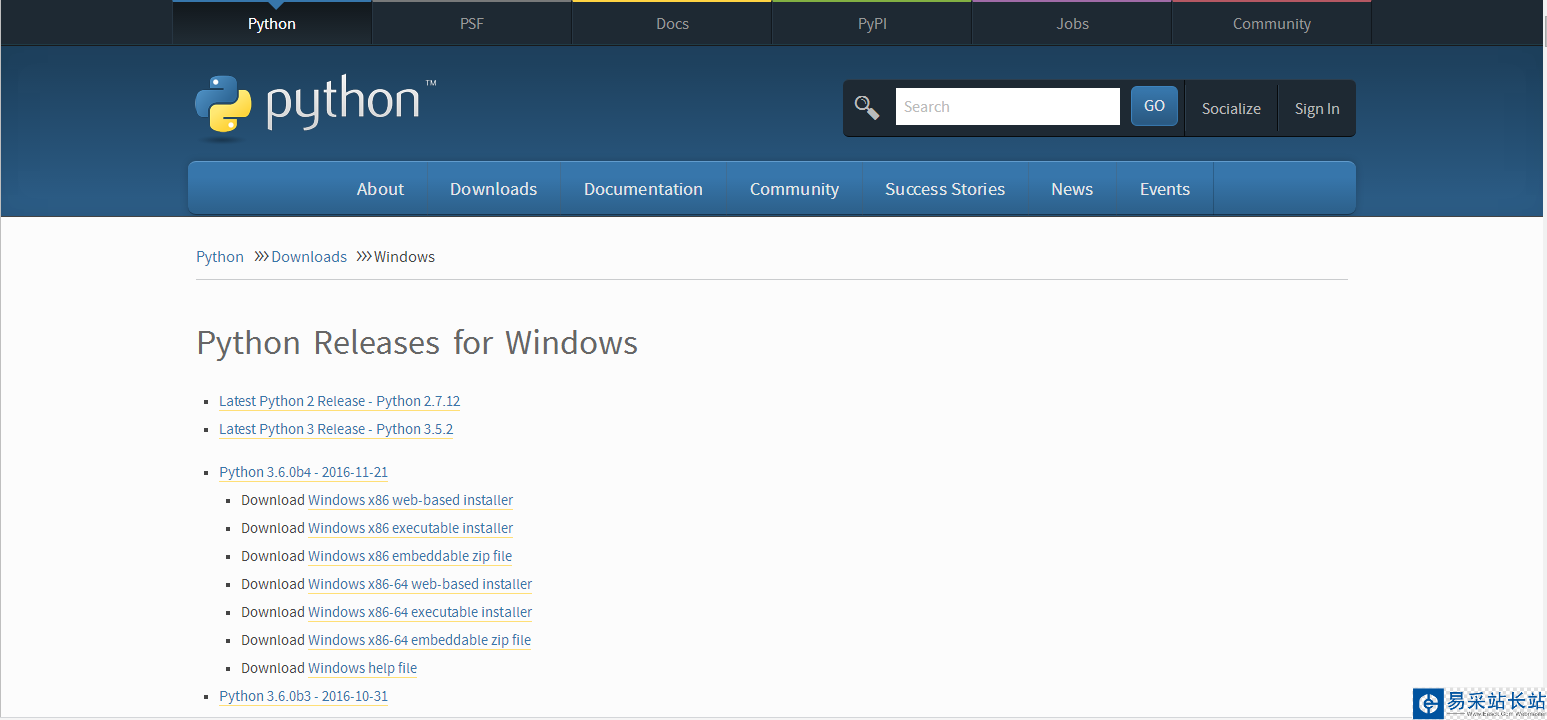Download Windows x86 embeddable zip file
1547x720 pixels.
click(410, 556)
